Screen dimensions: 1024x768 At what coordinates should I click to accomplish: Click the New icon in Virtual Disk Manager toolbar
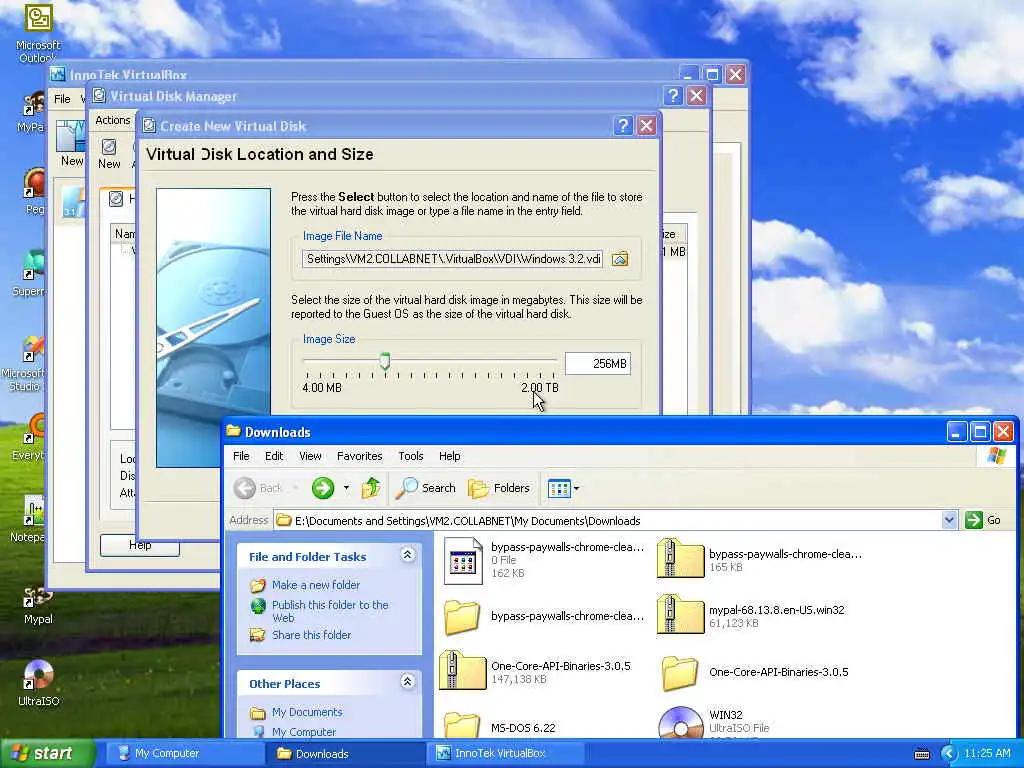[x=109, y=154]
